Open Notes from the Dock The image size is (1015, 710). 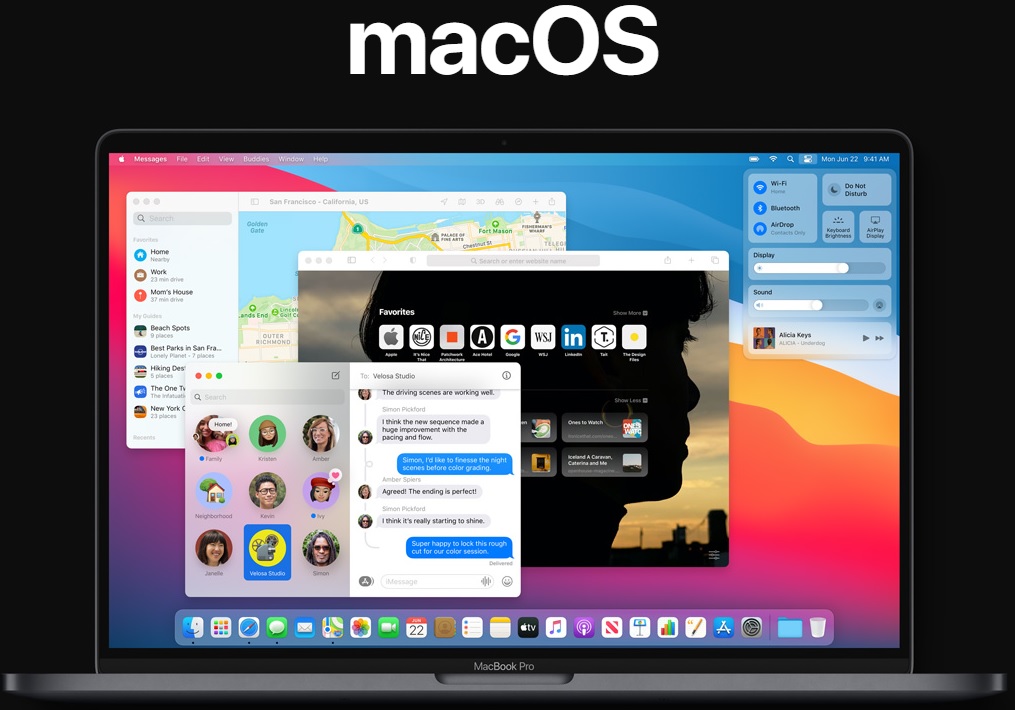tap(500, 627)
